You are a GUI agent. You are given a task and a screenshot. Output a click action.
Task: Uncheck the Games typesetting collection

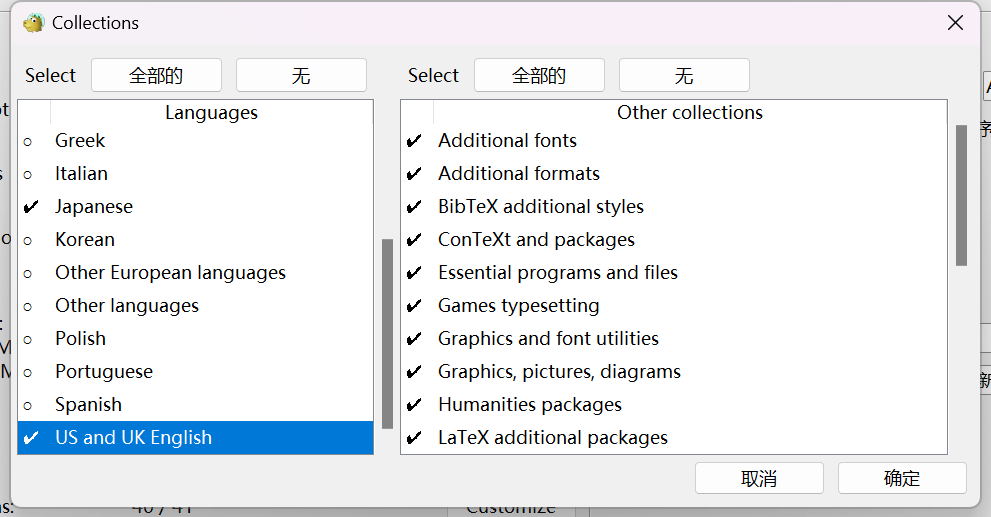click(414, 306)
